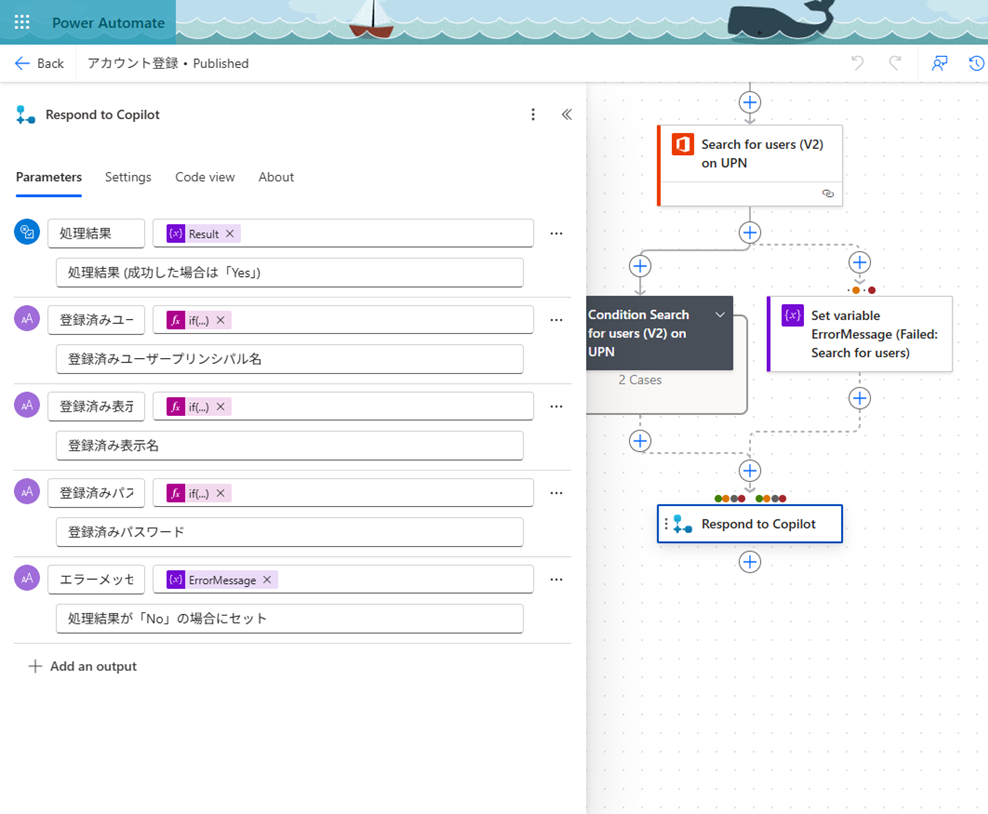Image resolution: width=988 pixels, height=814 pixels.
Task: Edit the 登録済み表示 name field
Action: point(96,406)
